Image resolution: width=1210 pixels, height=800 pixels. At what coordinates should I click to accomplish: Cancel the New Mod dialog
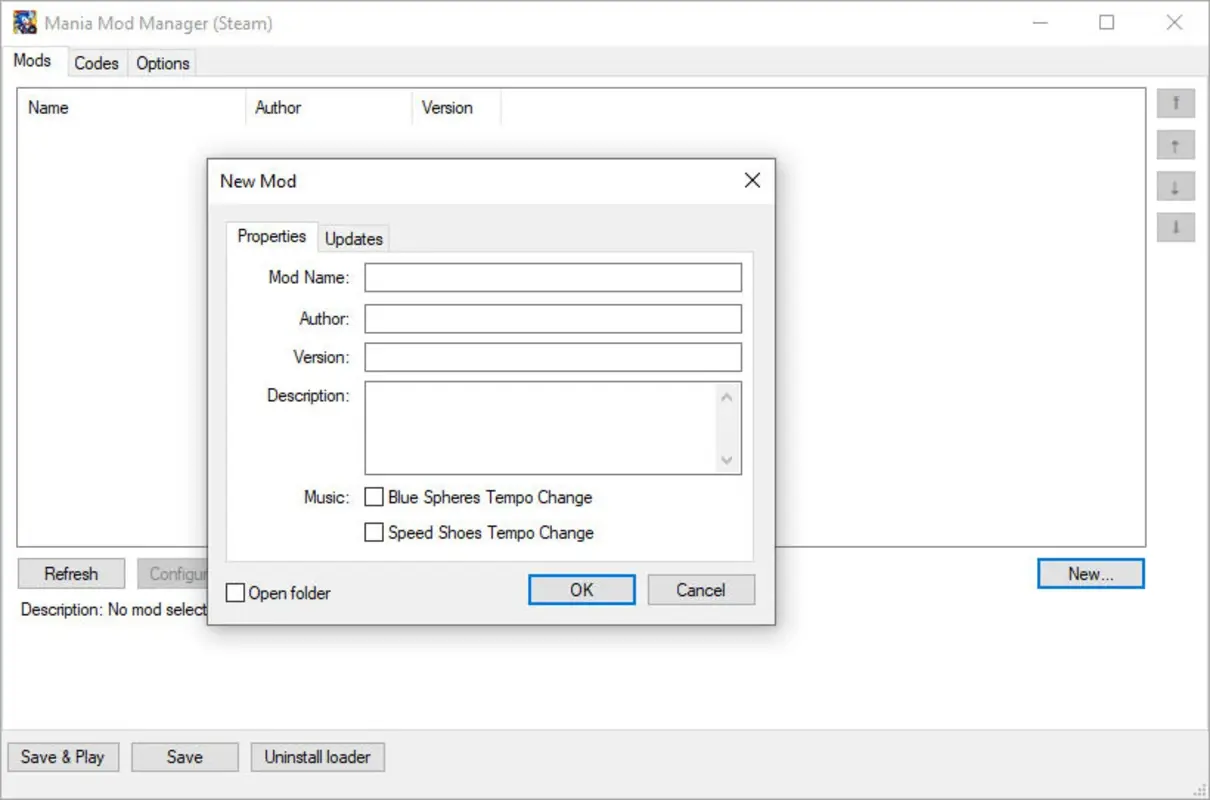[x=700, y=589]
